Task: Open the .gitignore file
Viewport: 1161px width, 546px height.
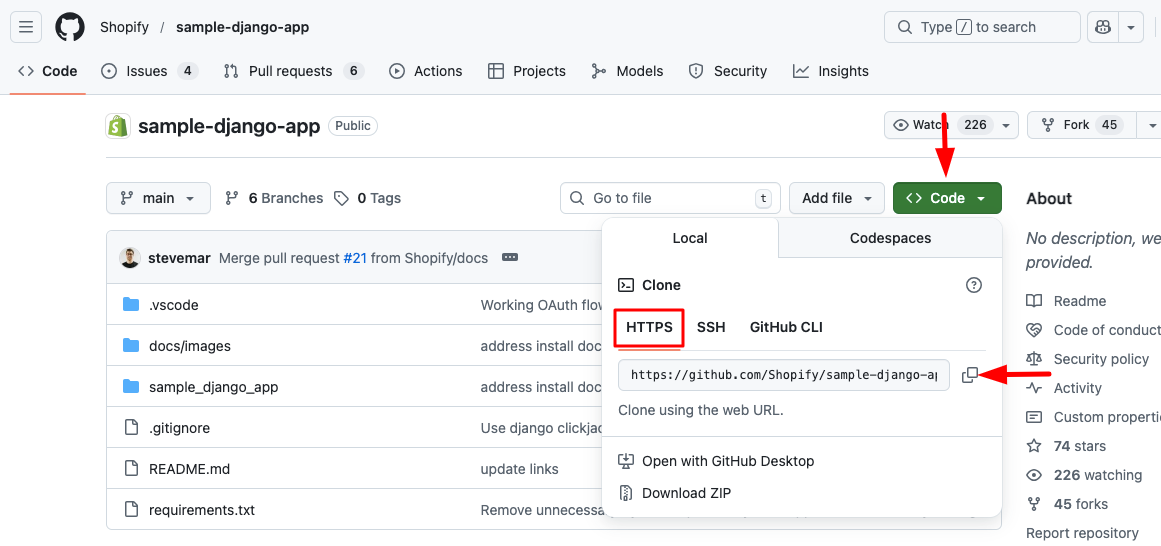Action: tap(179, 427)
